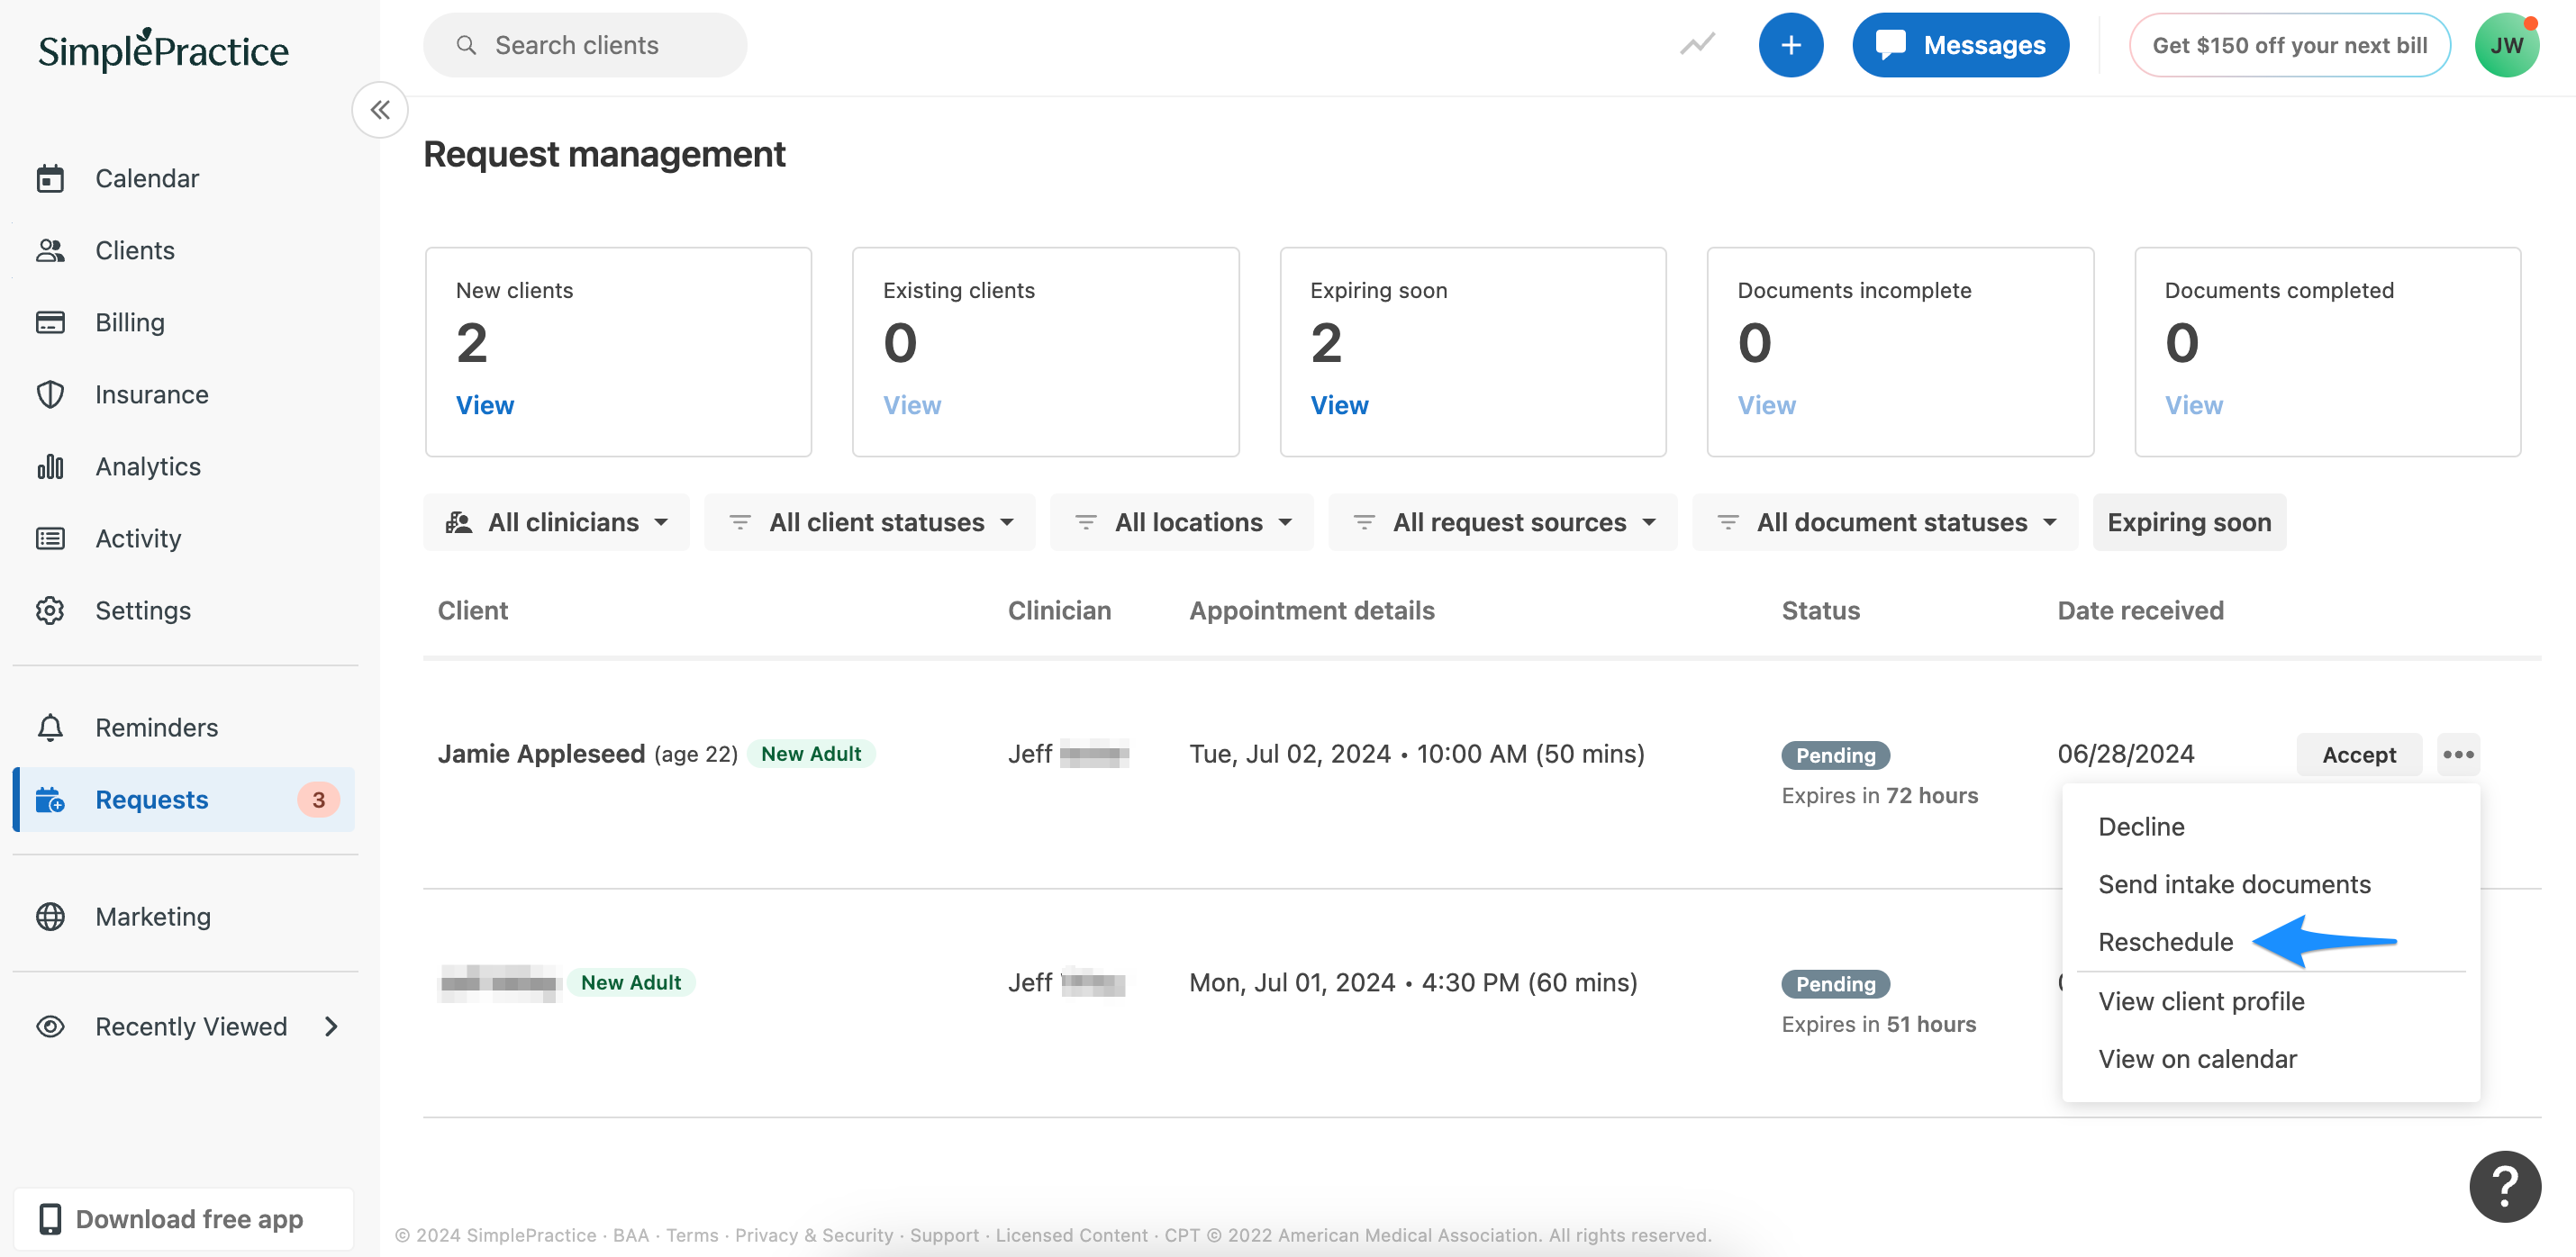Open the JW account avatar
The width and height of the screenshot is (2576, 1257).
click(x=2506, y=45)
